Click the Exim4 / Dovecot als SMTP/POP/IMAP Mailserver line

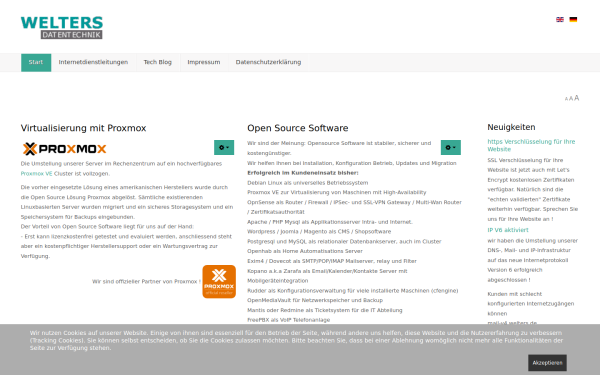(332, 261)
